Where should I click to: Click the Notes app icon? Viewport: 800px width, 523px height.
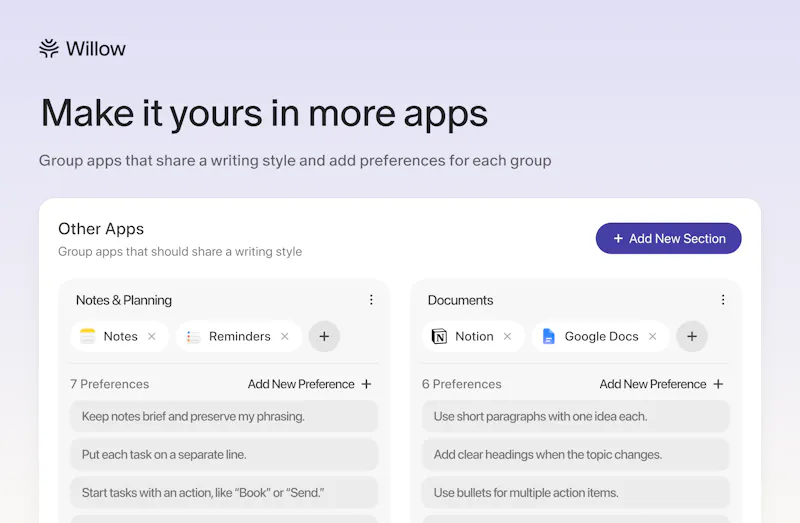click(88, 336)
